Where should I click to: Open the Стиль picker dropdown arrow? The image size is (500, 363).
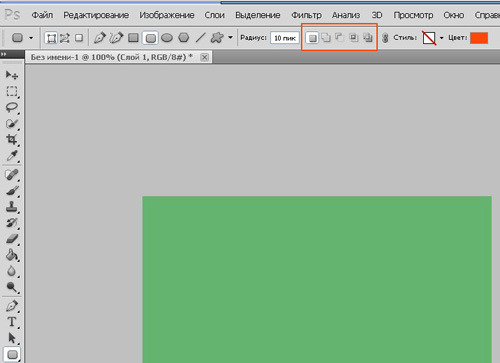[x=442, y=38]
